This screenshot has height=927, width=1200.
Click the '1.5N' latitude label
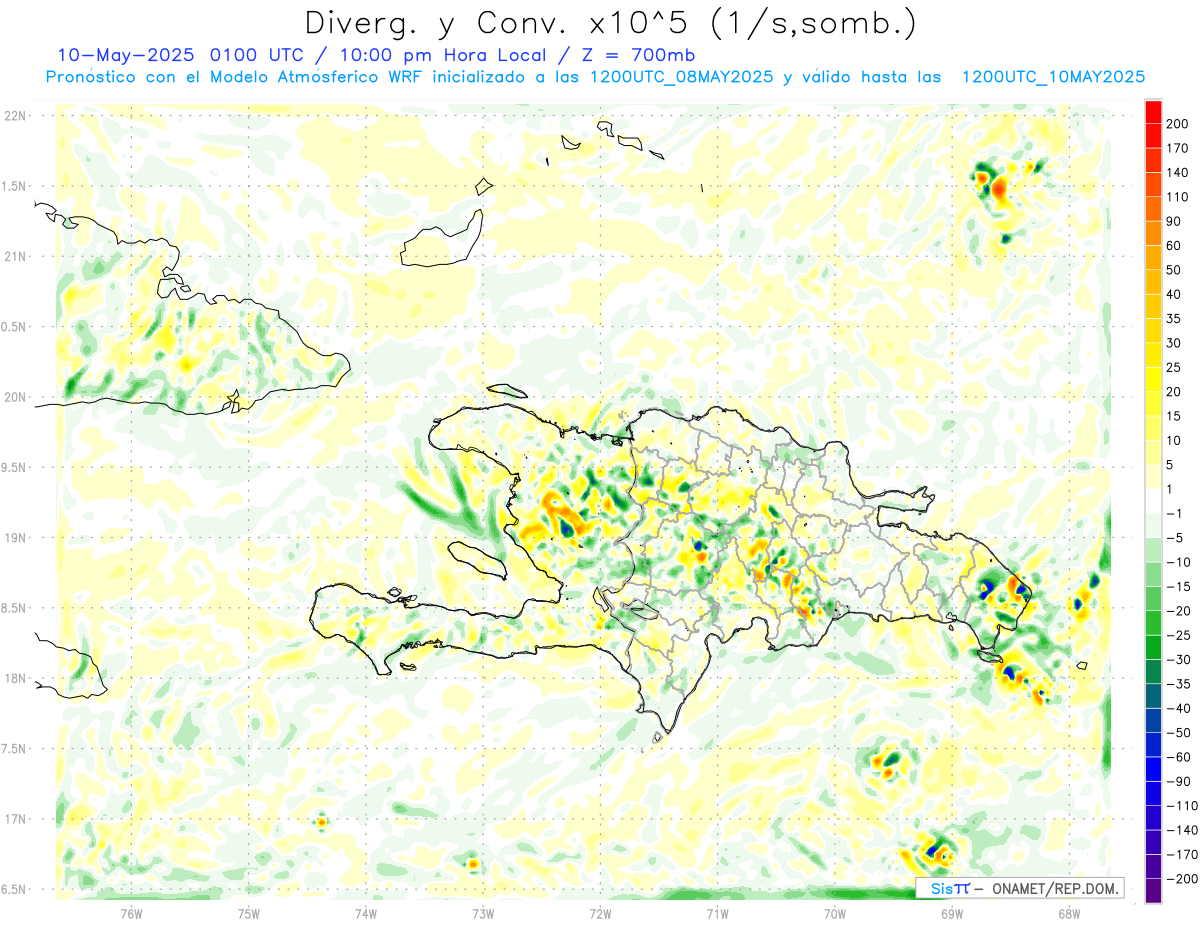tap(15, 186)
